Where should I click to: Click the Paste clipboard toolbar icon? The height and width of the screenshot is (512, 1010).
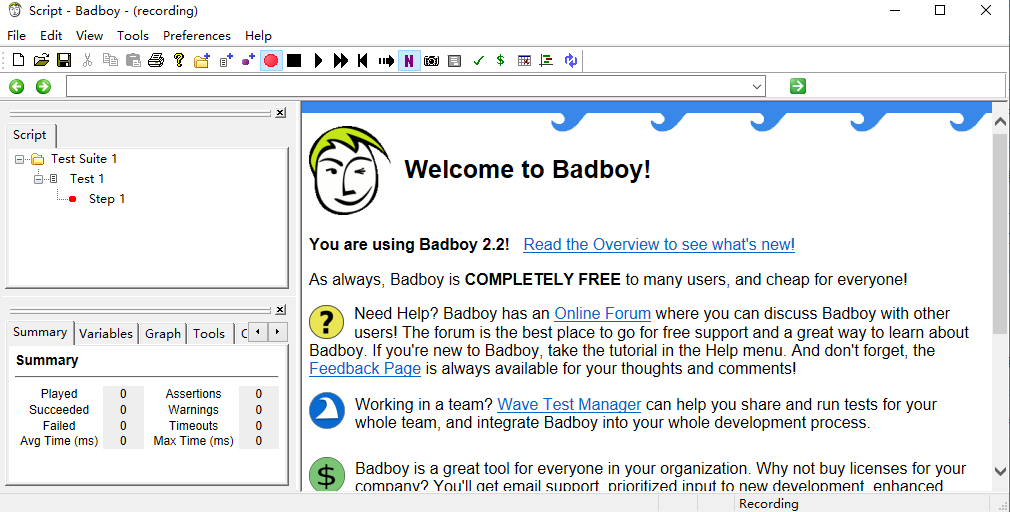point(133,61)
